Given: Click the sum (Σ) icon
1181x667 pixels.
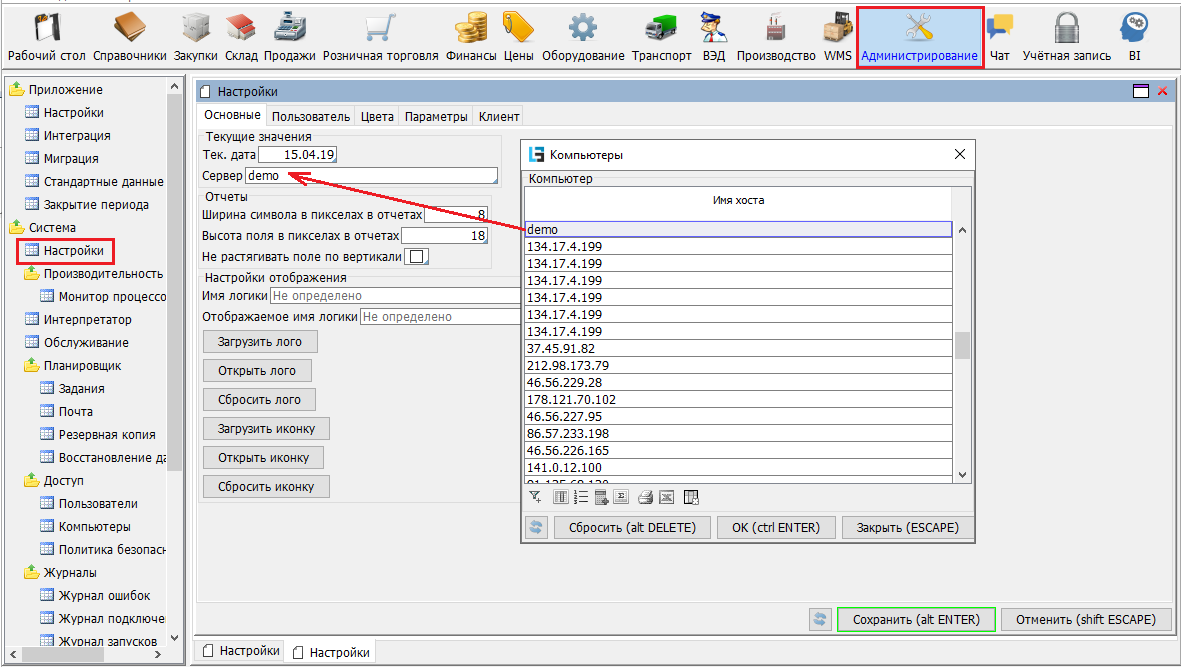Looking at the screenshot, I should [x=621, y=497].
